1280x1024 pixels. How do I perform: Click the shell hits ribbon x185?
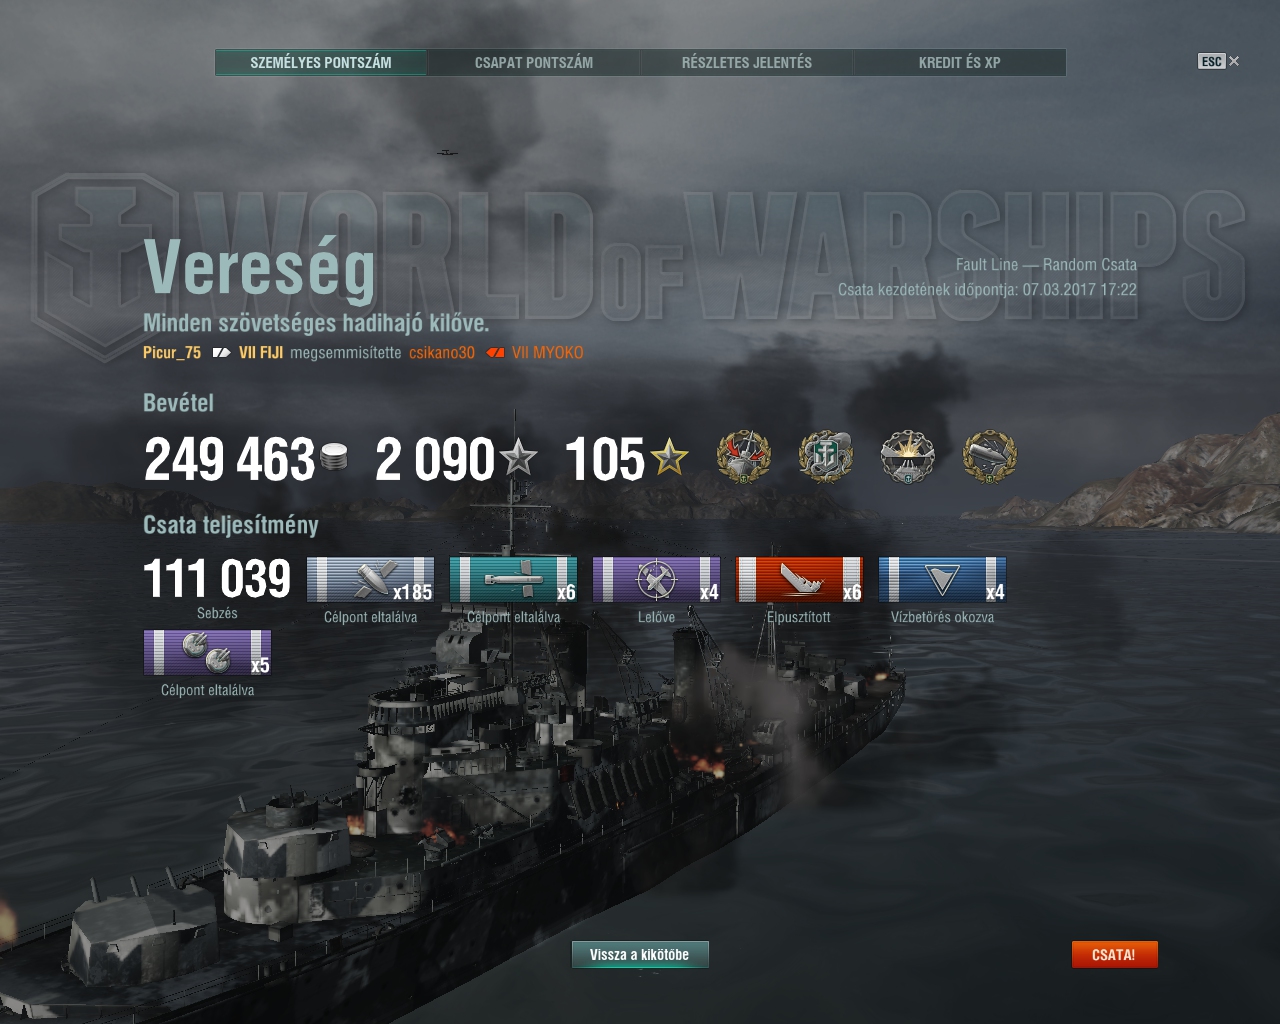(371, 580)
